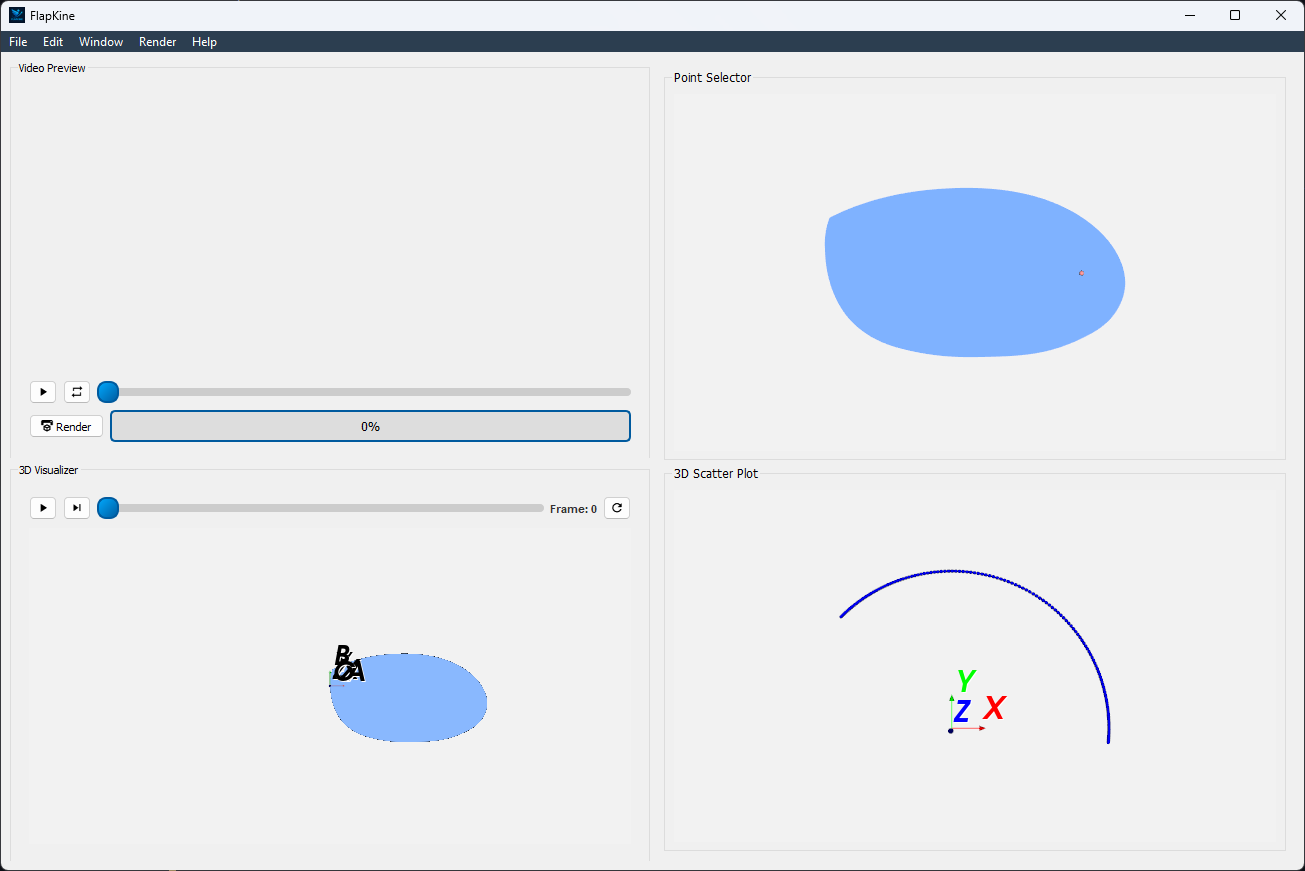Click the 3D Visualizer frame slider handle
The width and height of the screenshot is (1305, 871).
(x=108, y=508)
